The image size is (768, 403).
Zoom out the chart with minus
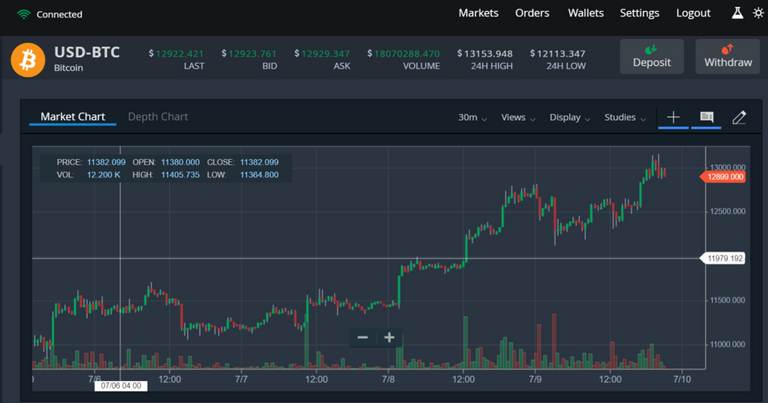pyautogui.click(x=363, y=337)
